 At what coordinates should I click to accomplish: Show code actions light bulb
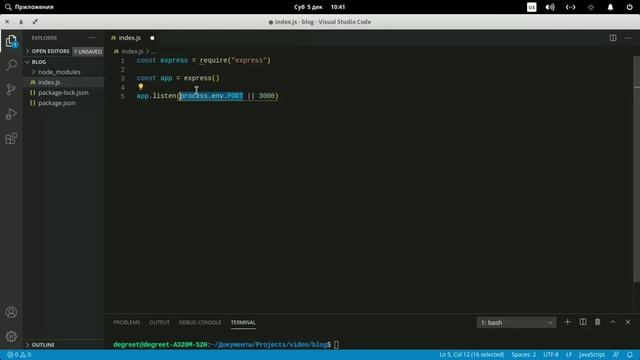[x=141, y=87]
